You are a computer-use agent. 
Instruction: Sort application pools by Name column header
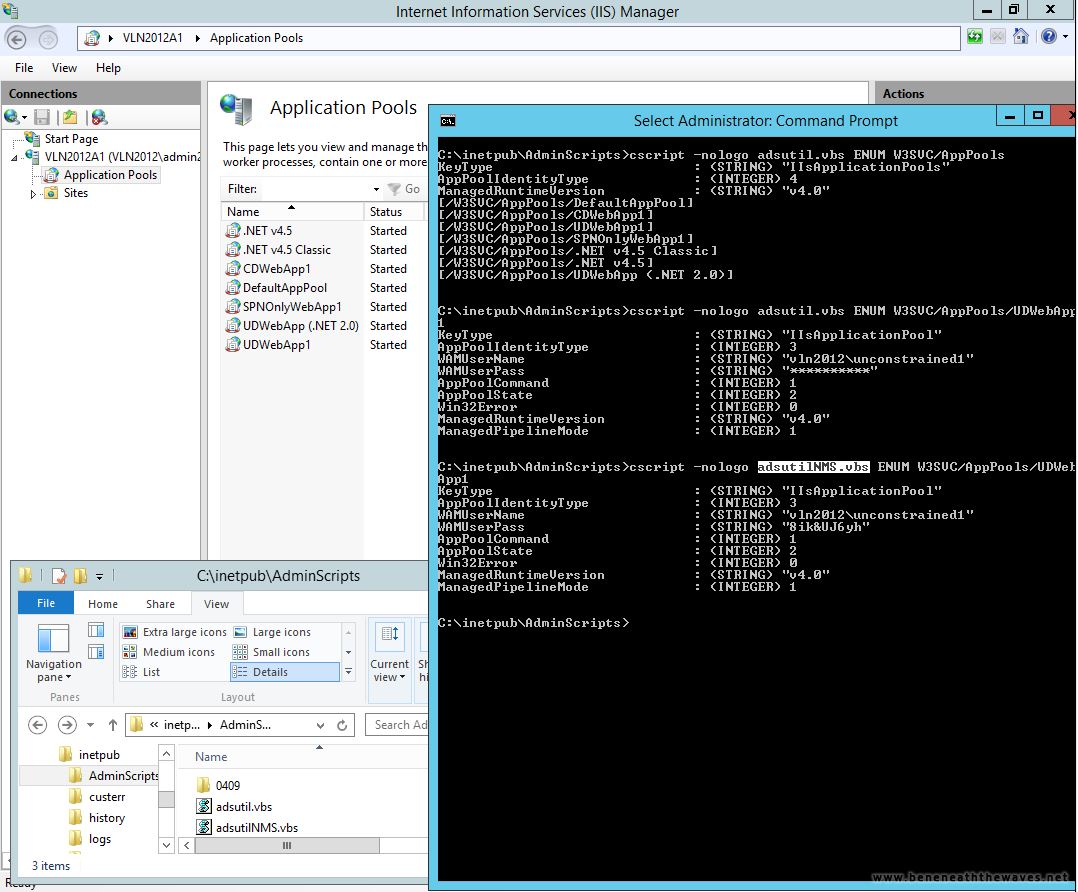click(292, 212)
